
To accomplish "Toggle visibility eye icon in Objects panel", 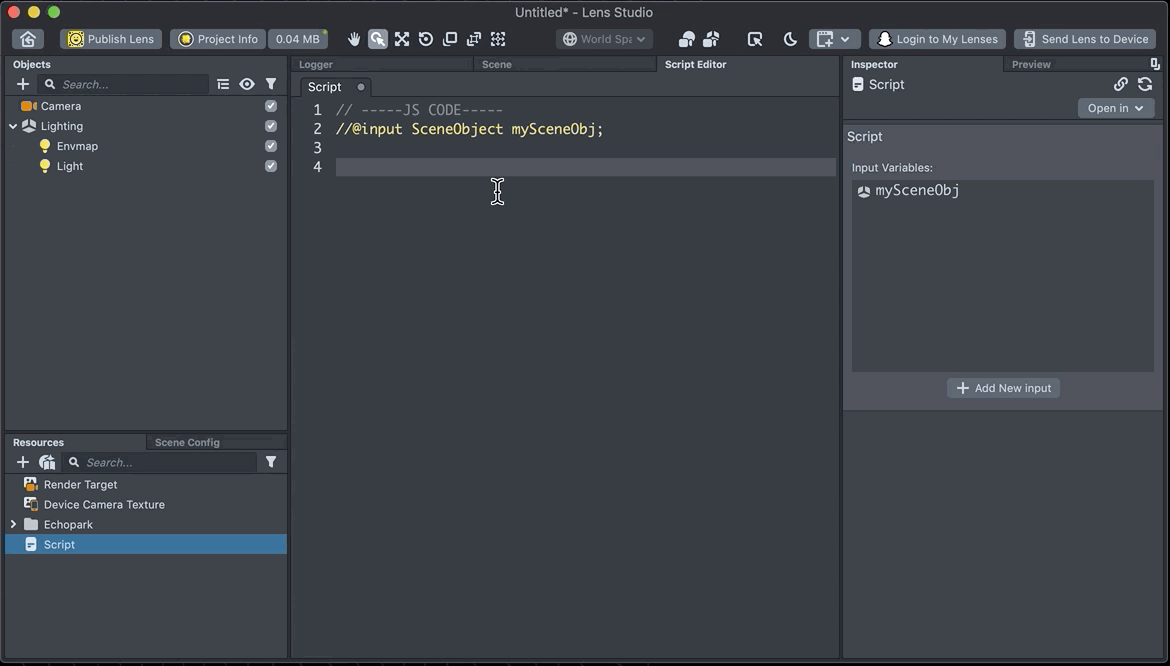I will click(x=247, y=84).
